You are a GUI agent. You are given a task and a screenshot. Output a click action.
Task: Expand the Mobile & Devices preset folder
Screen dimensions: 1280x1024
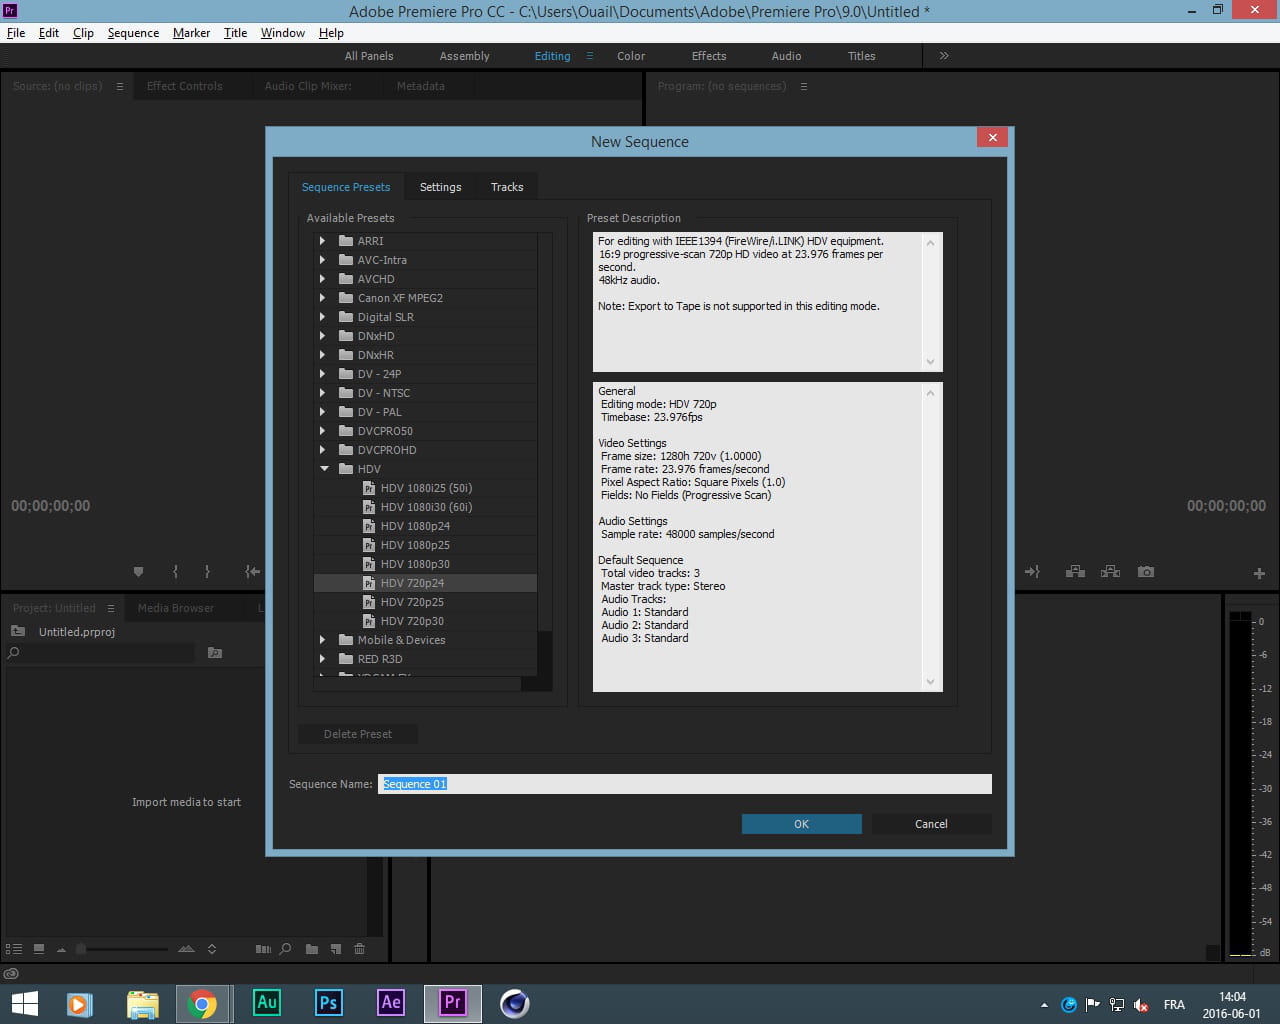(x=322, y=640)
